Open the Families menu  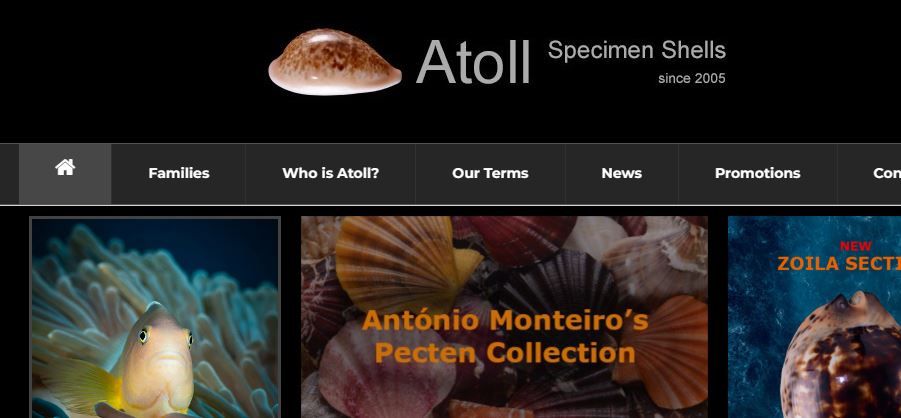[x=179, y=173]
